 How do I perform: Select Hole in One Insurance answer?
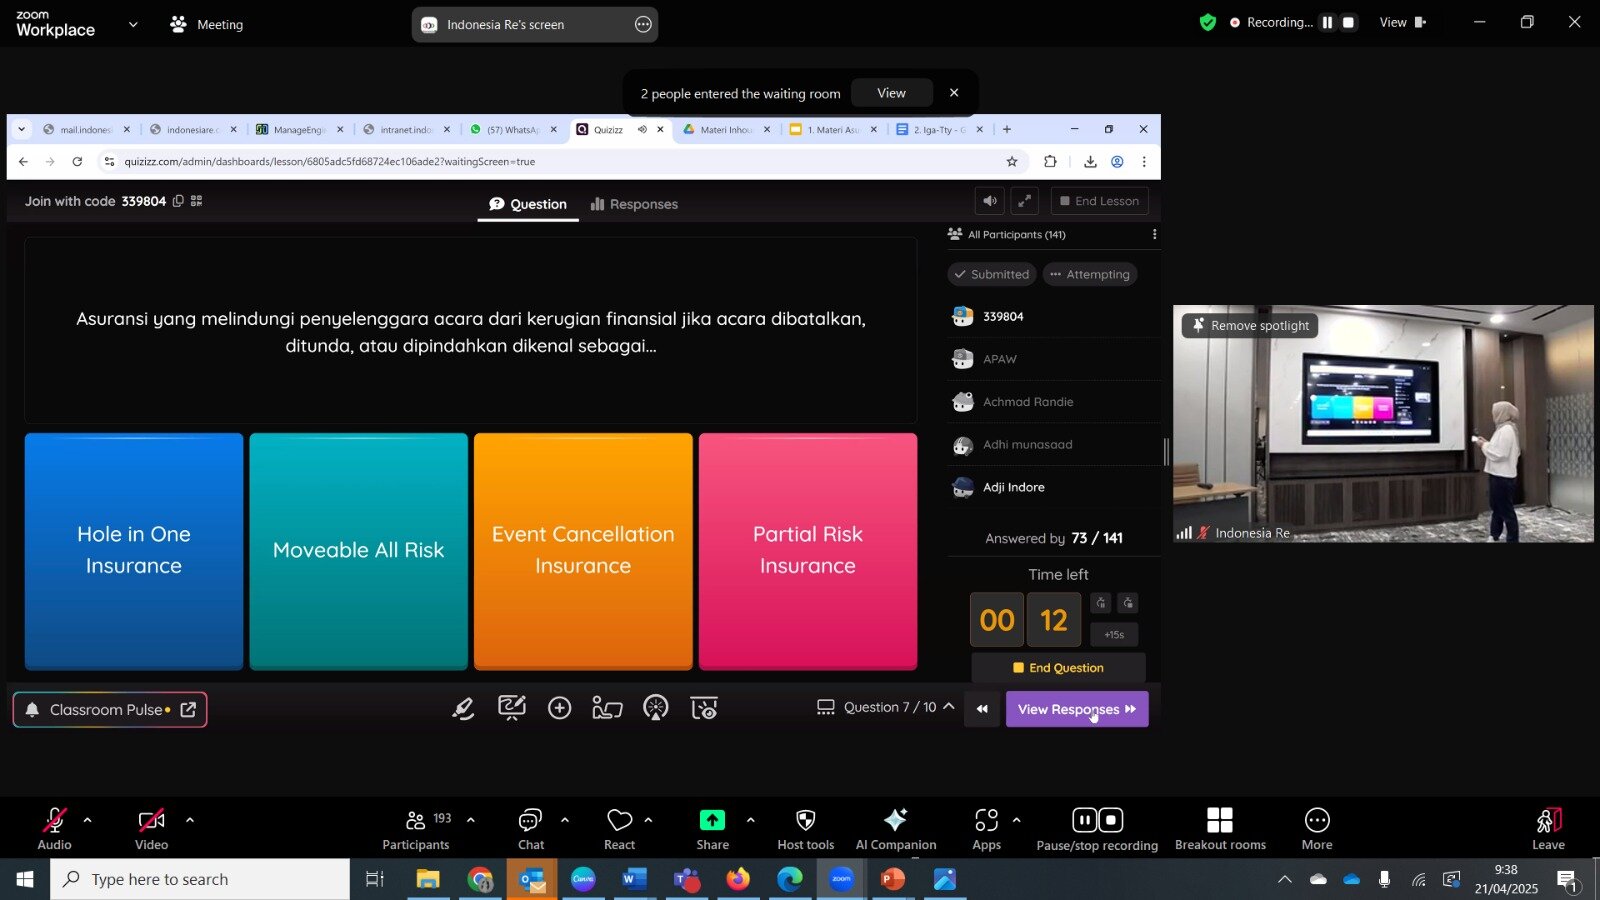[134, 551]
